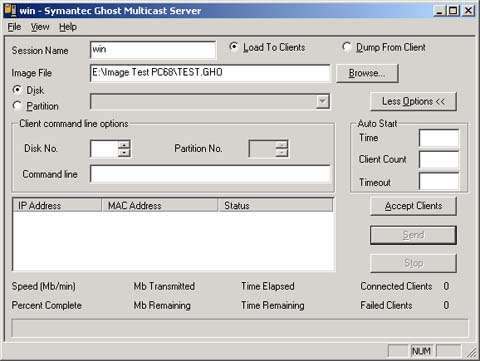Click the Ghost app icon in title bar
480x361 pixels.
point(10,10)
